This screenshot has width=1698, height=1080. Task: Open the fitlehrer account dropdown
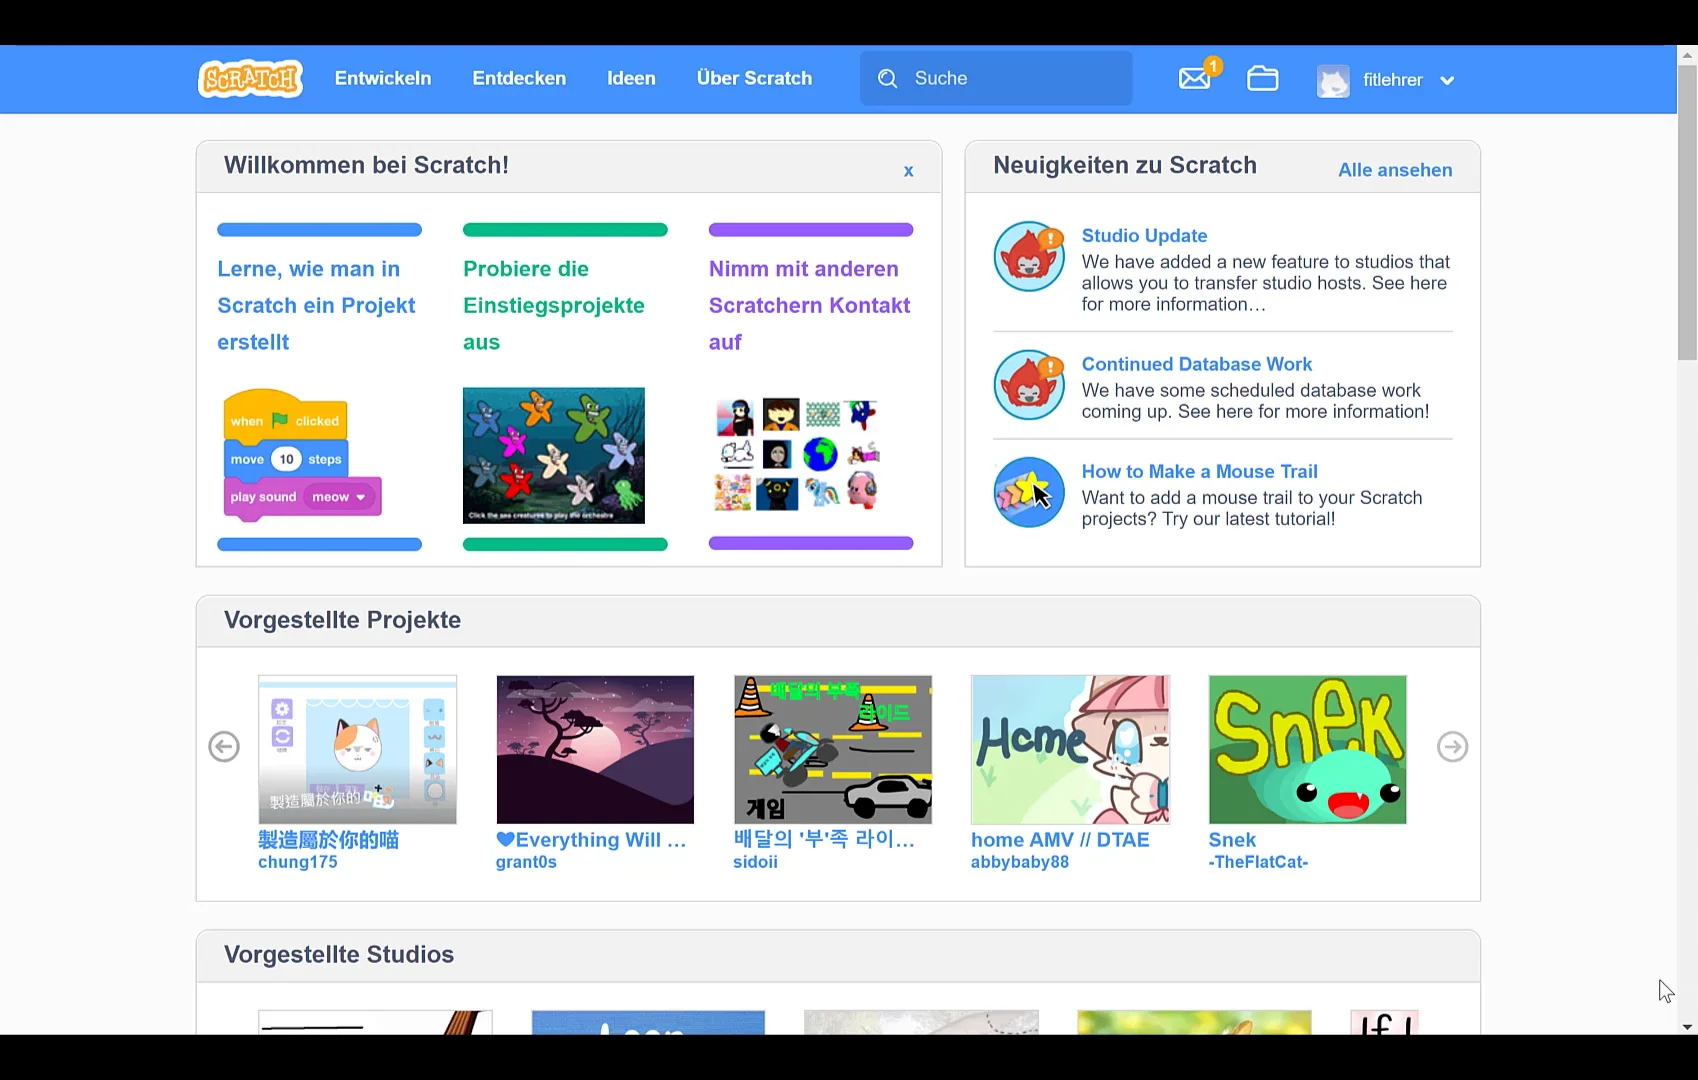click(x=1447, y=80)
